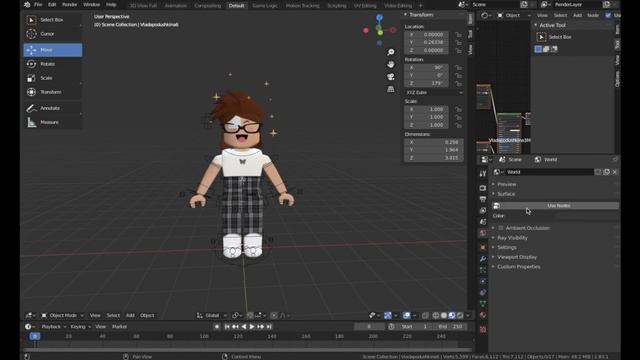640x360 pixels.
Task: Switch to the Default workspace tab
Action: pyautogui.click(x=236, y=6)
